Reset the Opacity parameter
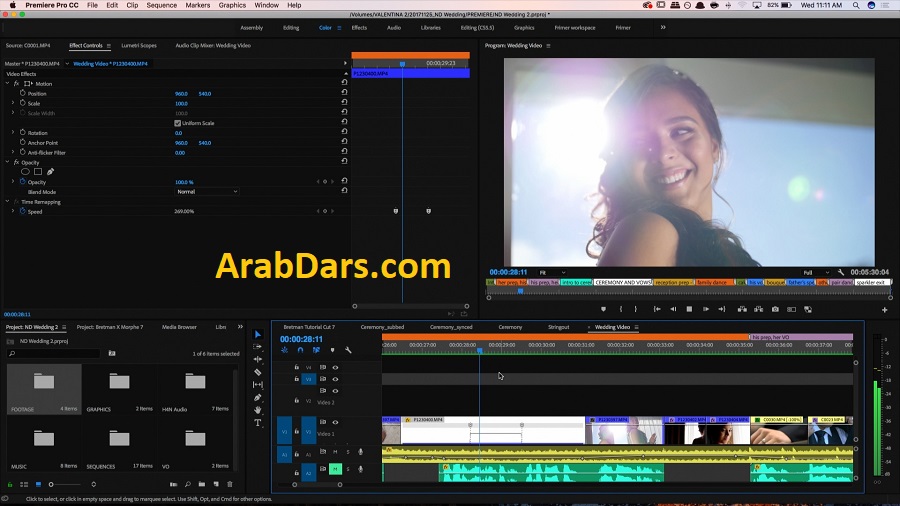The width and height of the screenshot is (900, 506). point(344,181)
